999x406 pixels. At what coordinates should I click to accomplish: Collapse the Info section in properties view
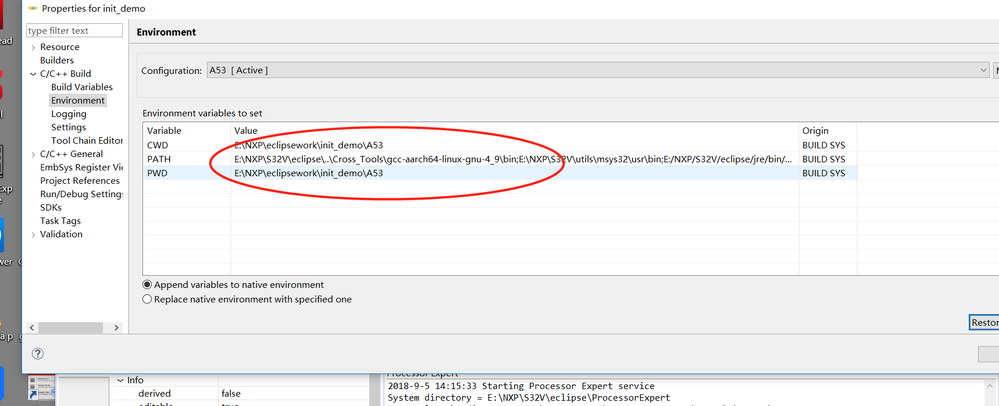click(x=119, y=380)
